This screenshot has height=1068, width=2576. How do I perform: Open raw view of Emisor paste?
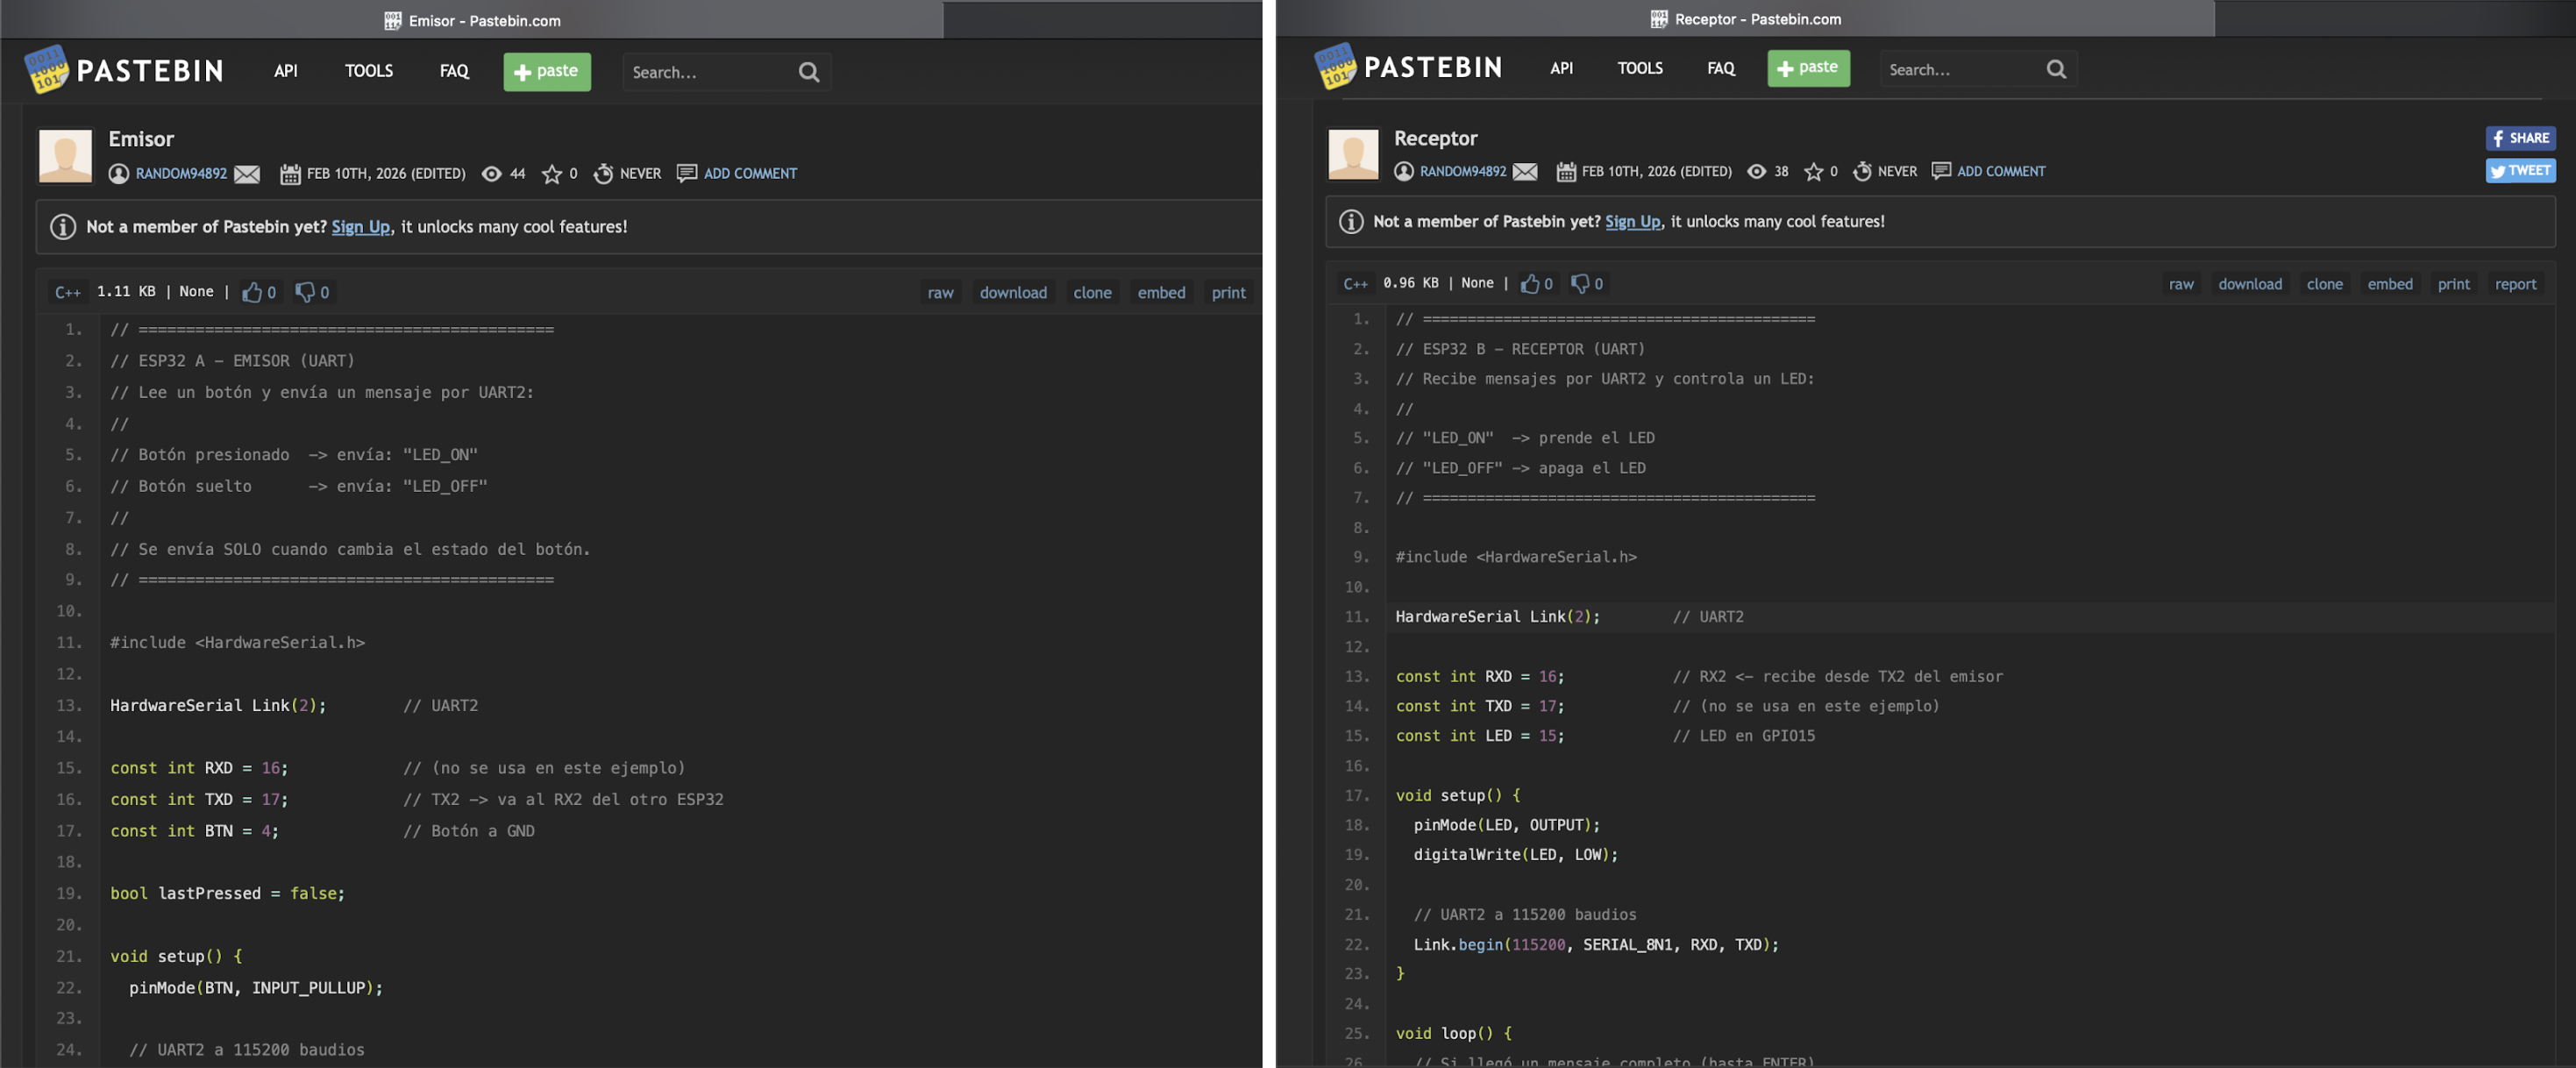(x=940, y=293)
